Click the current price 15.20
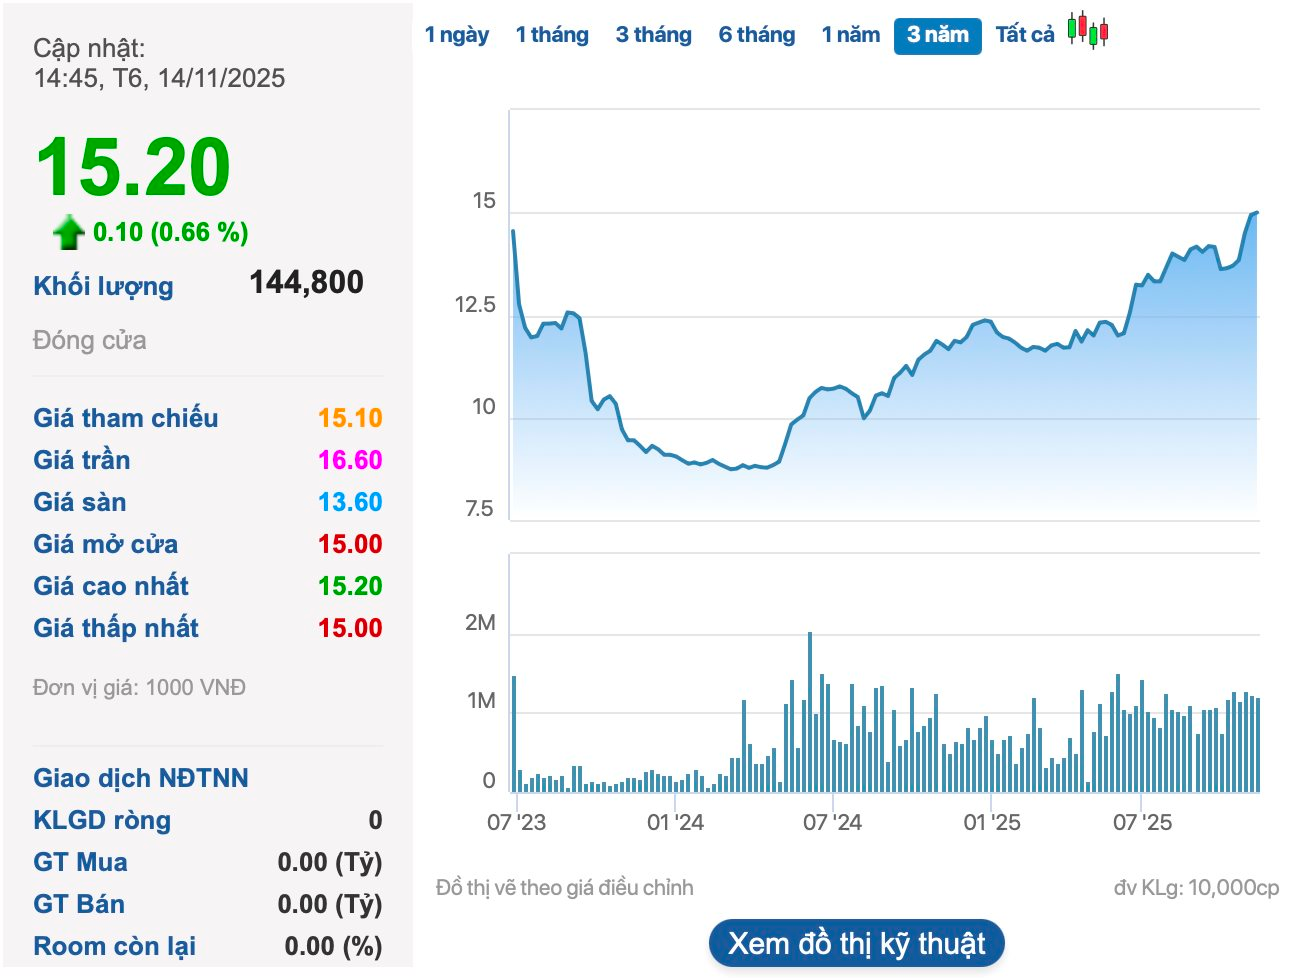Screen dimensions: 1296x978 pyautogui.click(x=133, y=167)
